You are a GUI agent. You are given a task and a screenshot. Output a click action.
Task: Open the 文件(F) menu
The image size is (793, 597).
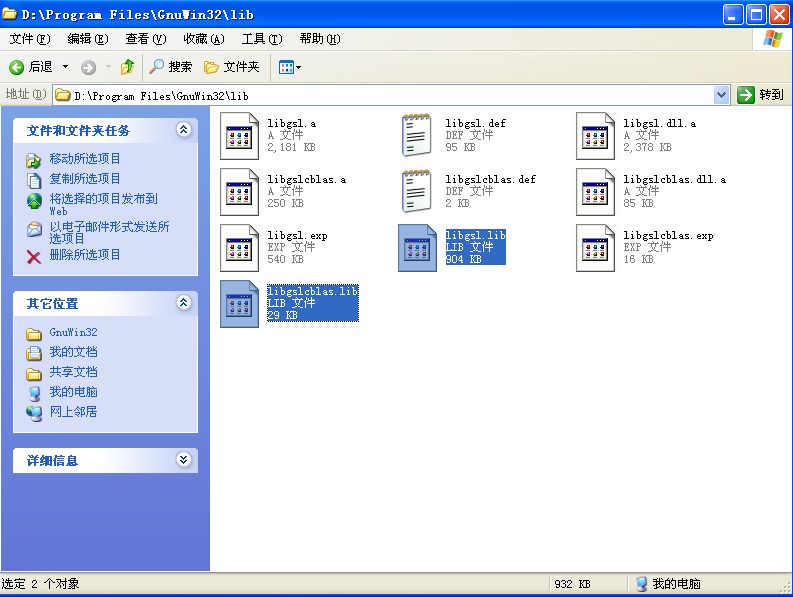point(30,39)
